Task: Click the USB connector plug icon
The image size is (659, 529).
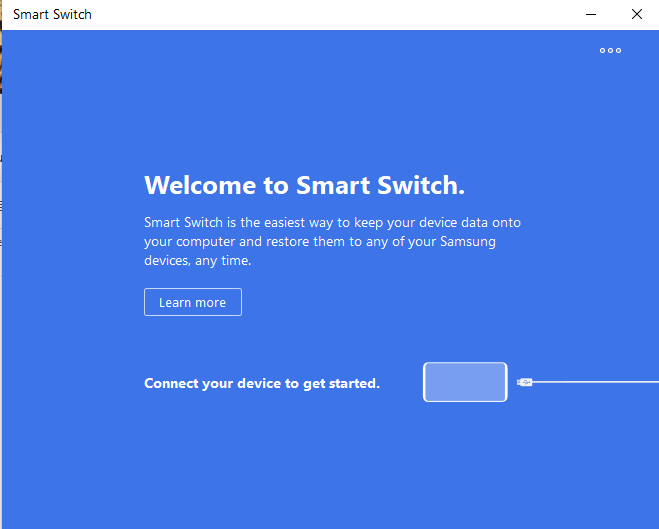Action: pos(525,382)
